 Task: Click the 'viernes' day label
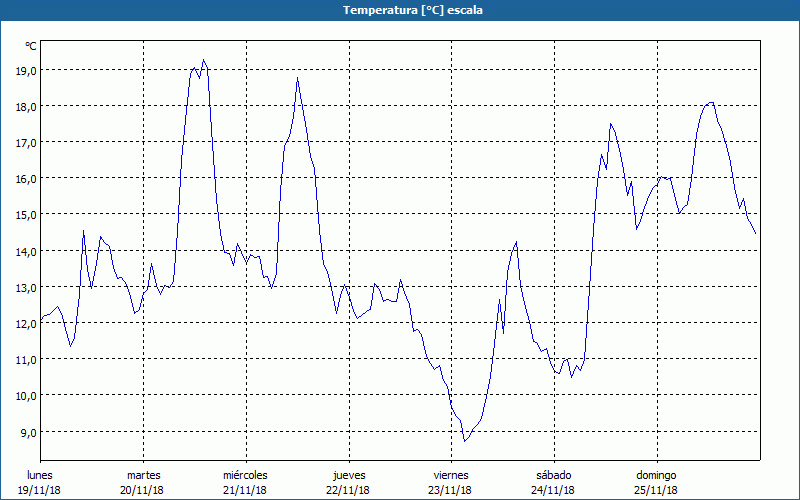[451, 475]
